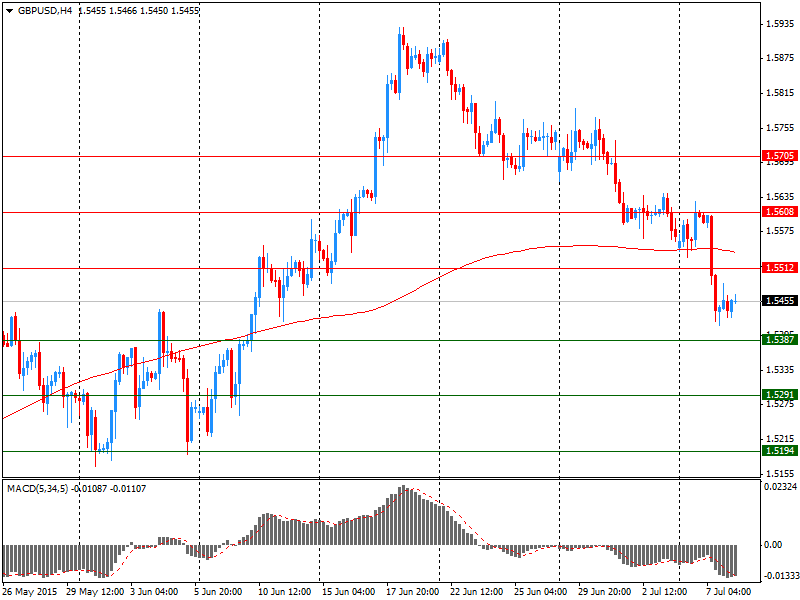
Task: Click the 1.5755 price axis value
Action: tap(781, 128)
